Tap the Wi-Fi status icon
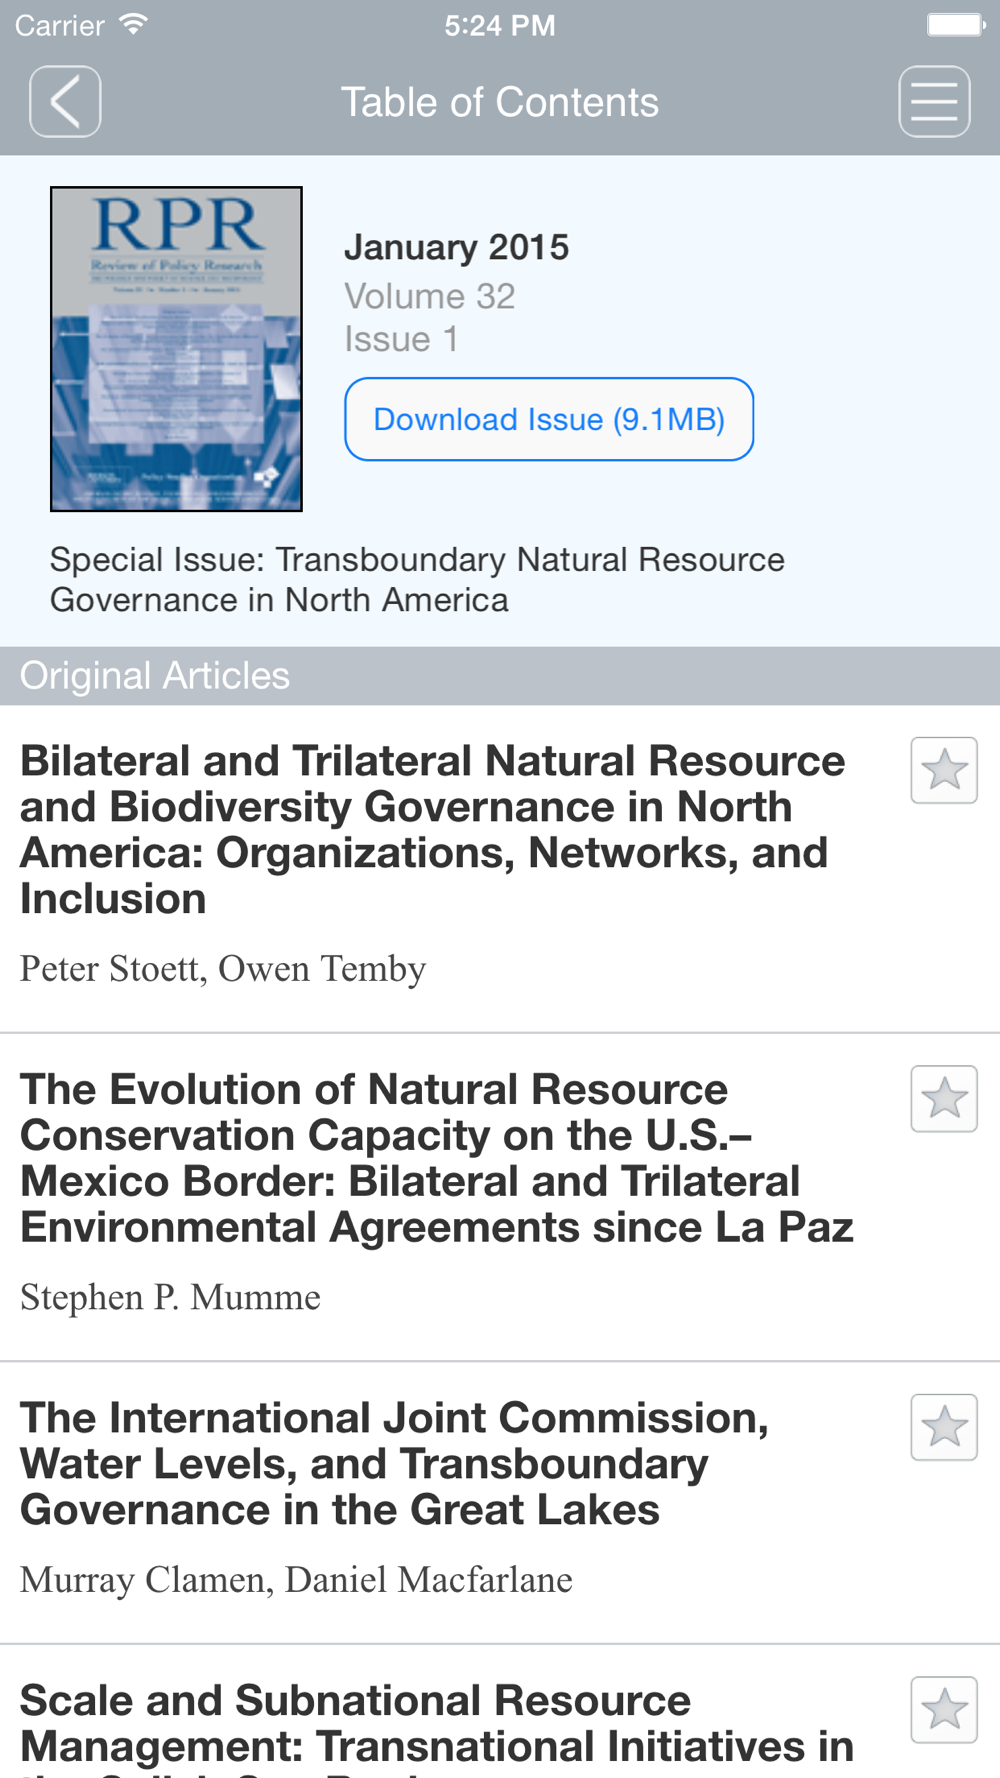This screenshot has height=1778, width=1000. [132, 24]
